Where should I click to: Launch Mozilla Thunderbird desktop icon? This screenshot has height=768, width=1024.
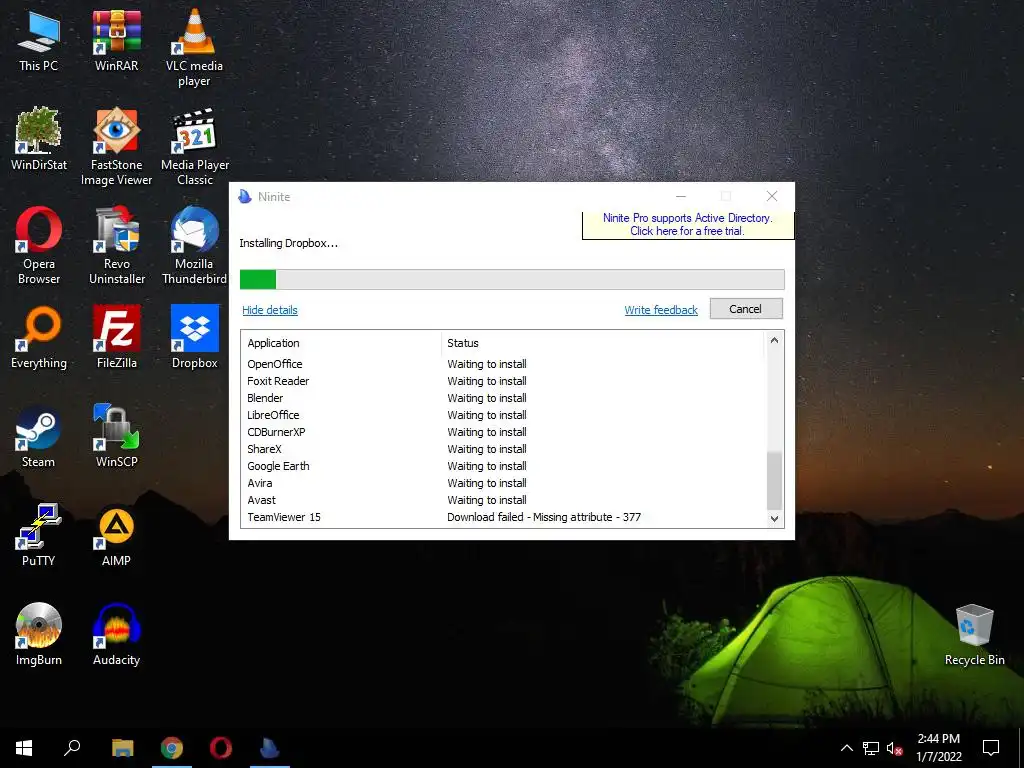(195, 246)
